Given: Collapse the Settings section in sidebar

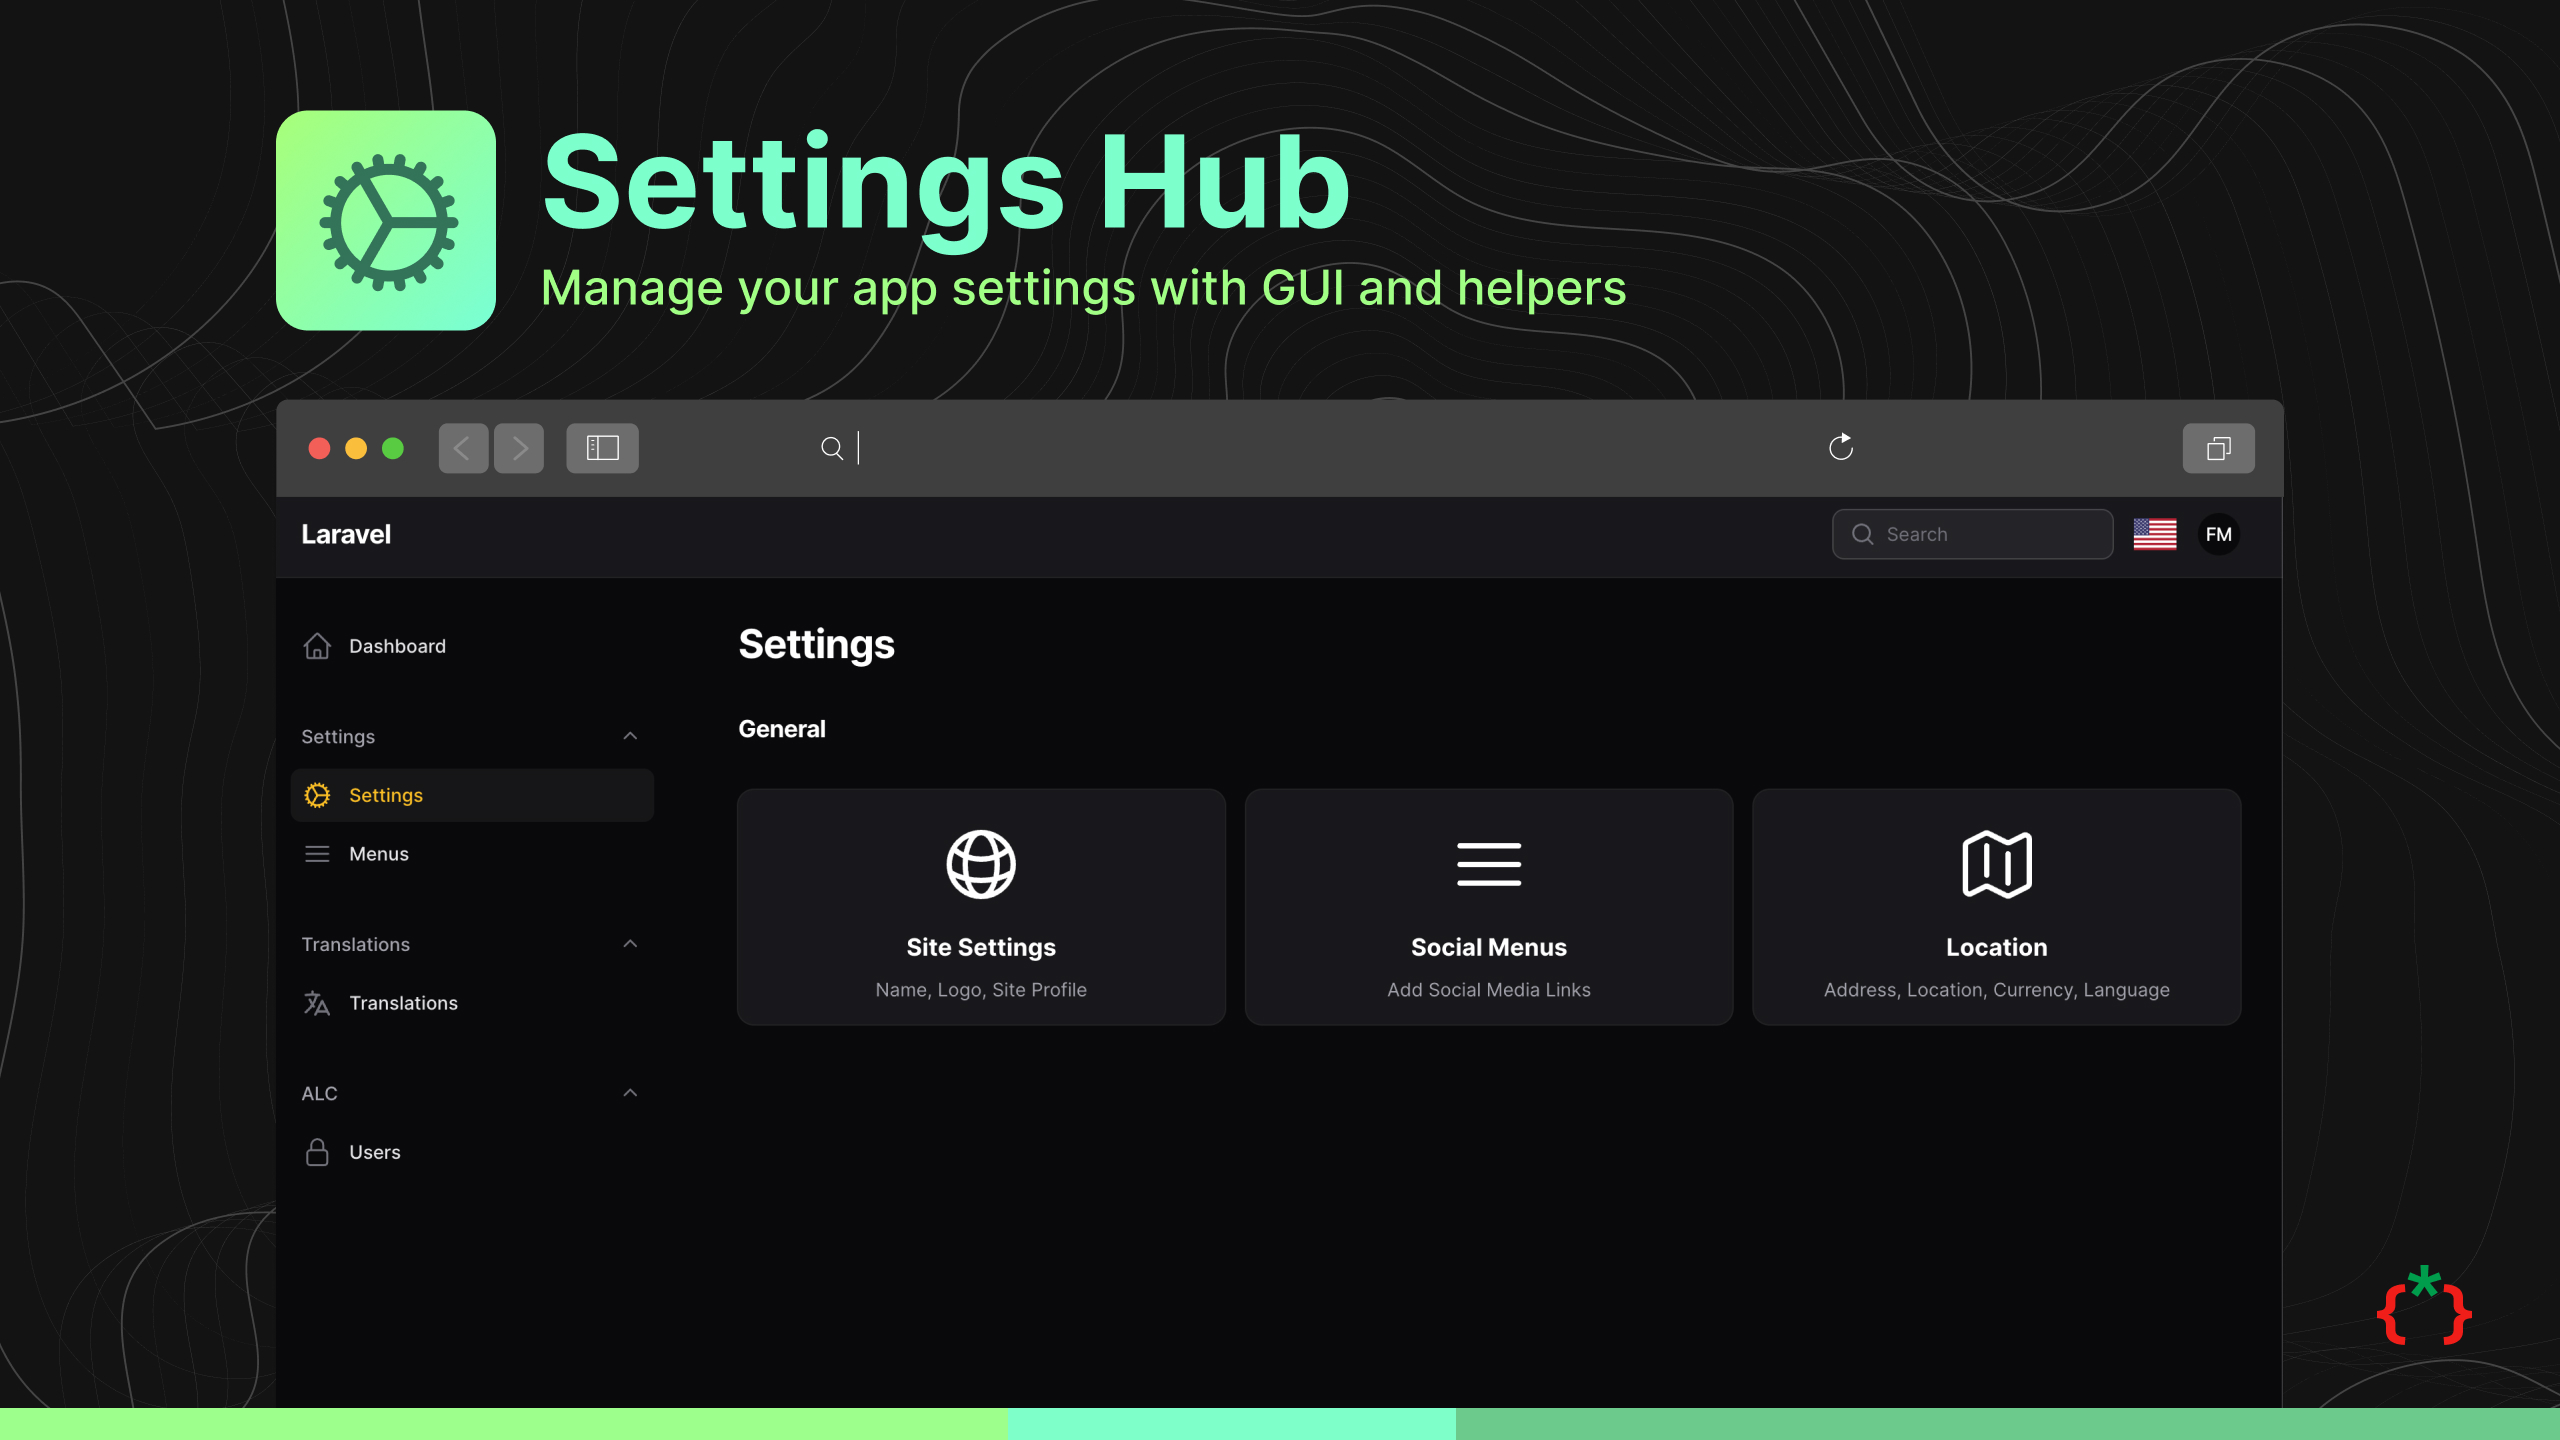Looking at the screenshot, I should (x=628, y=735).
